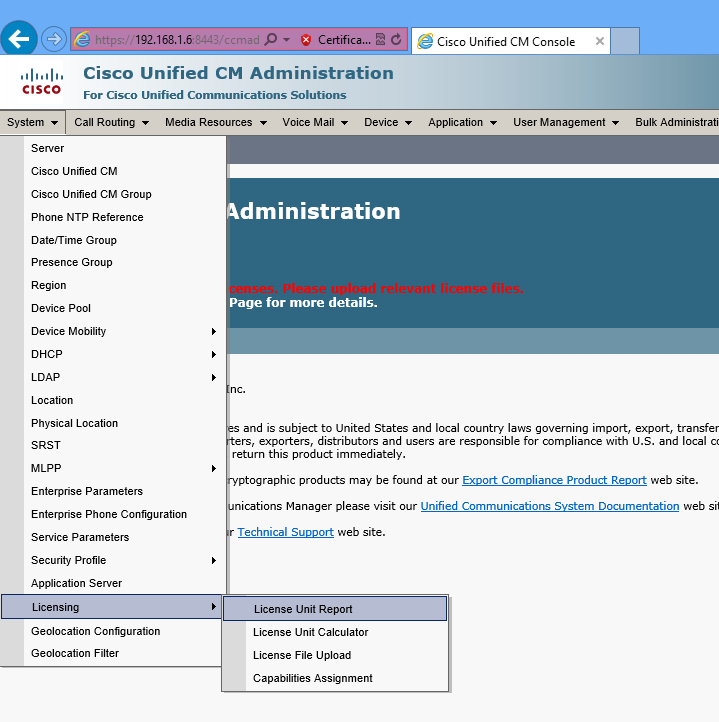Click the search magnifier in address bar
The height and width of the screenshot is (722, 719).
[271, 40]
